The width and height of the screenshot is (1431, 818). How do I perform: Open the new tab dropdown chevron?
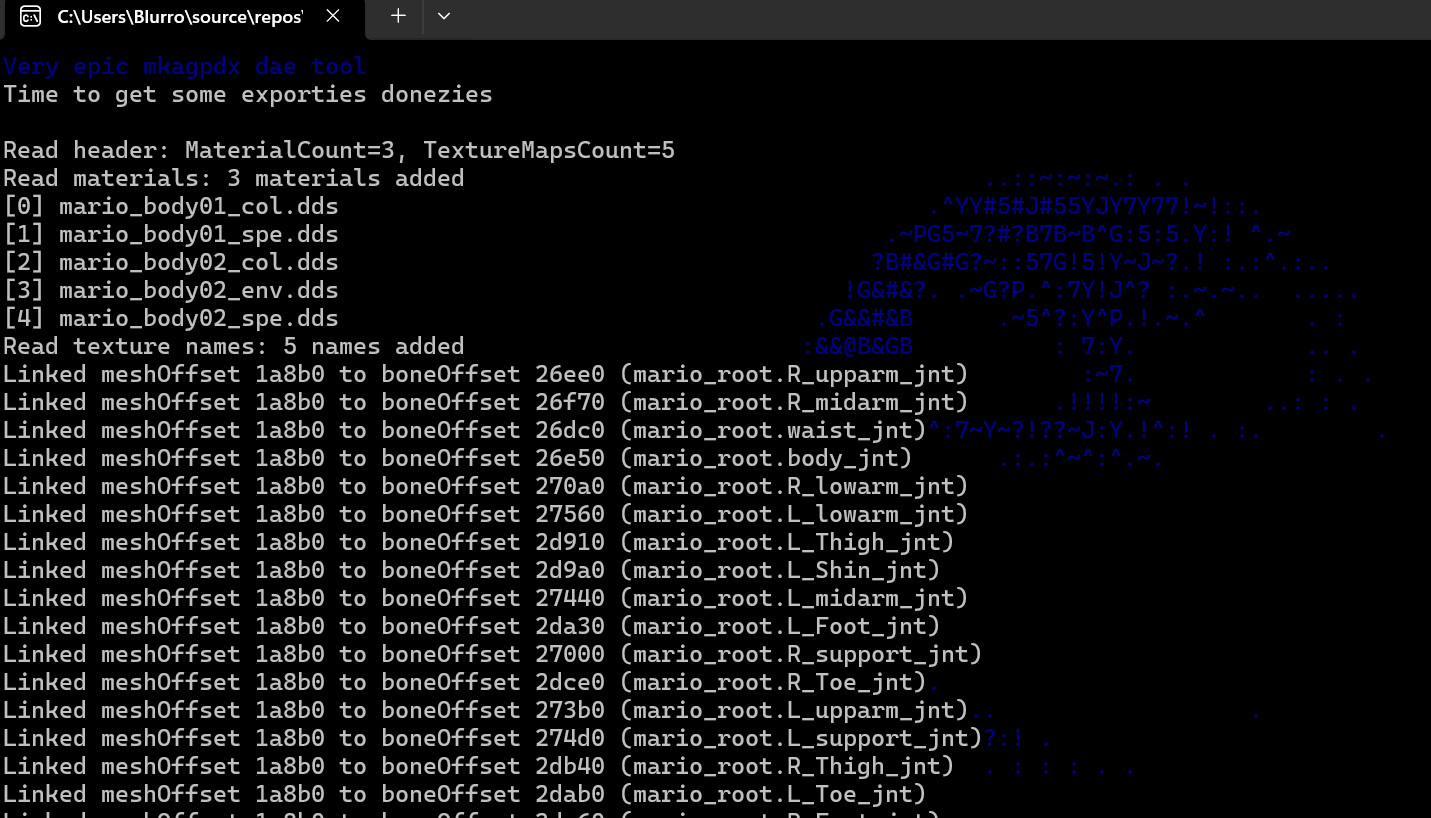click(x=443, y=16)
